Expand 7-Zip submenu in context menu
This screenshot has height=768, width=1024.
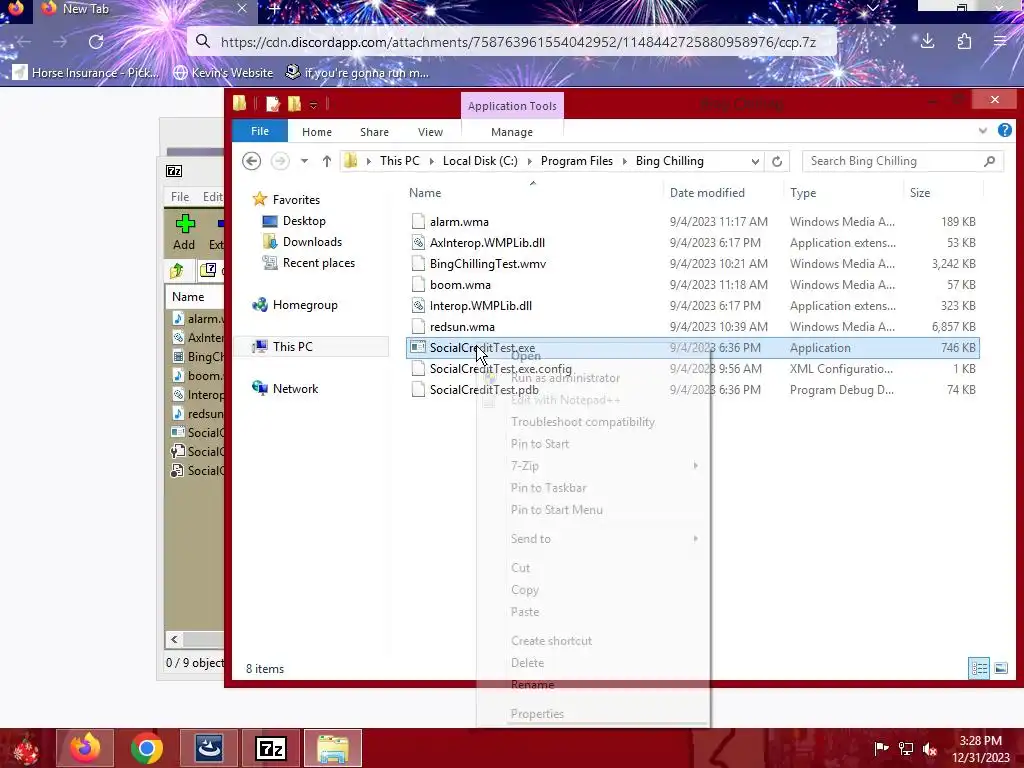[x=696, y=466]
